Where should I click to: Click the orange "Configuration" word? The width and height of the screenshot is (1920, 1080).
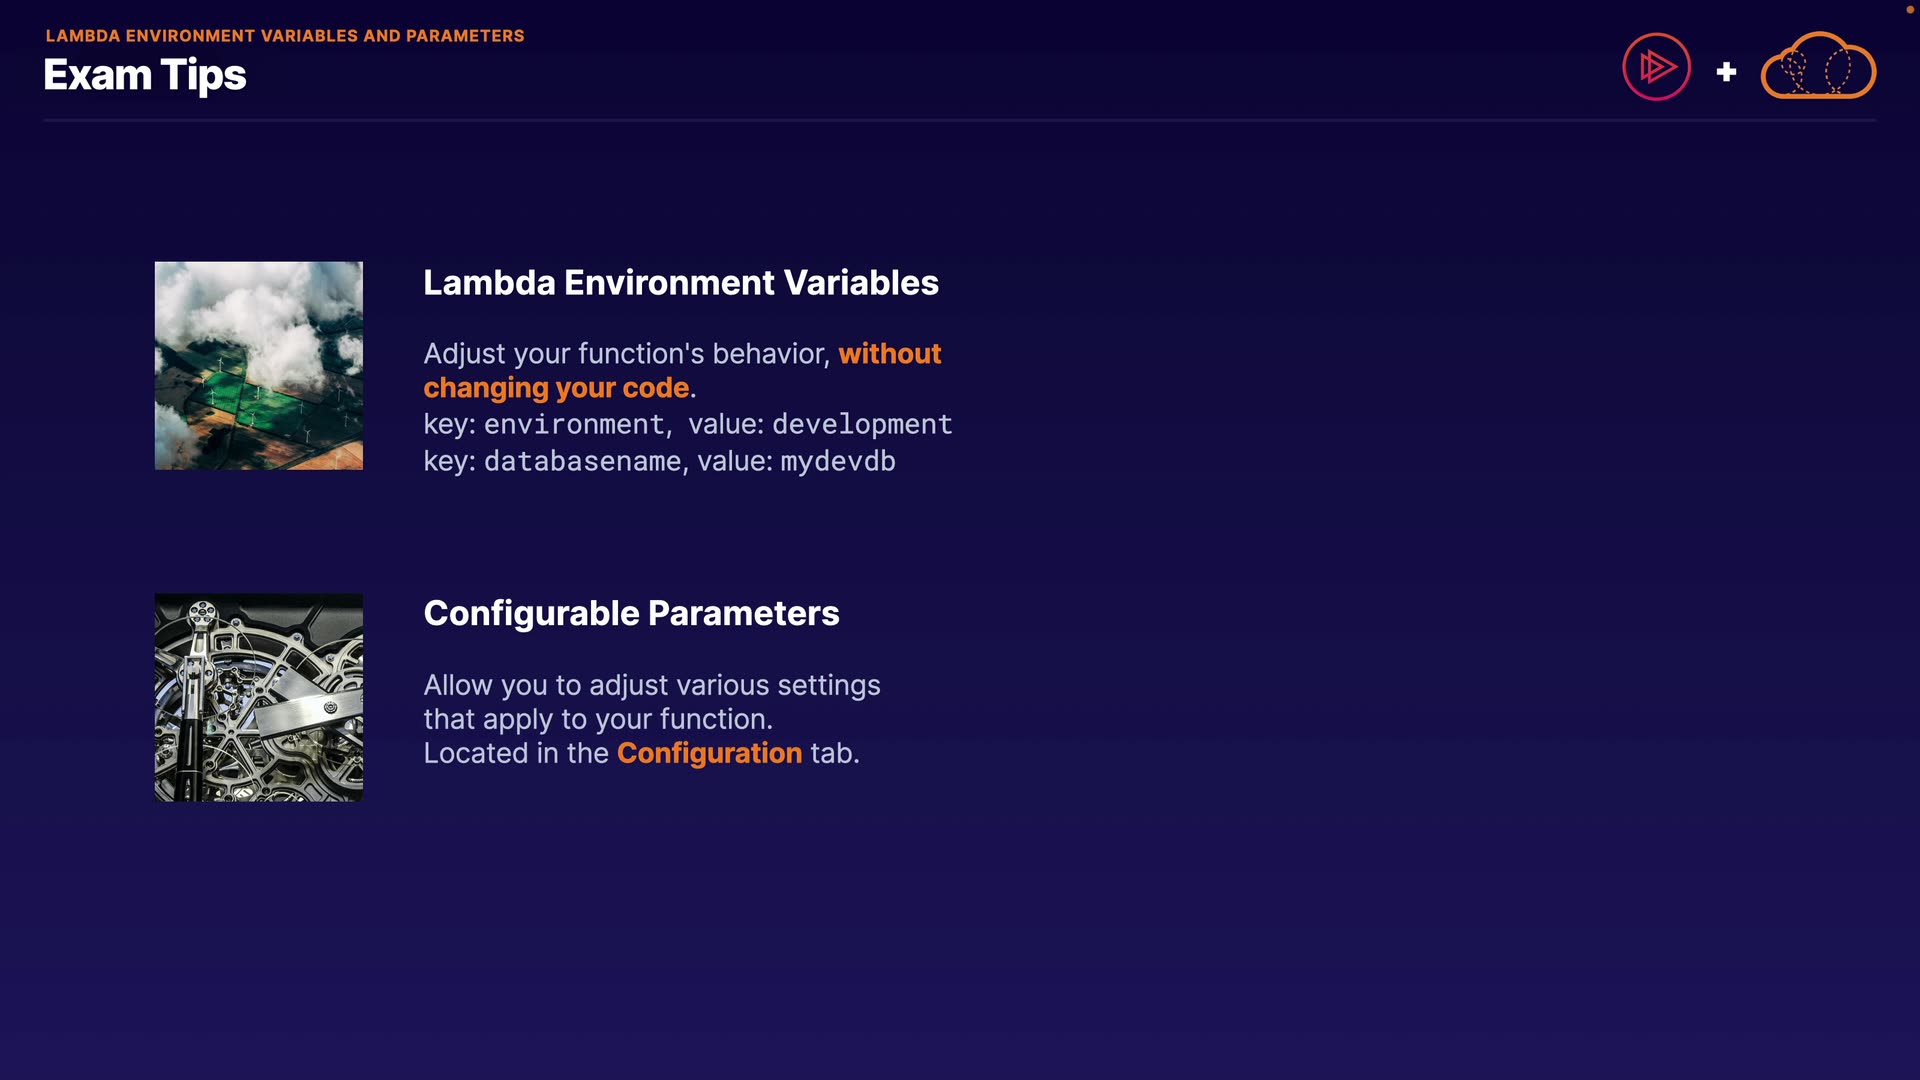(x=709, y=753)
